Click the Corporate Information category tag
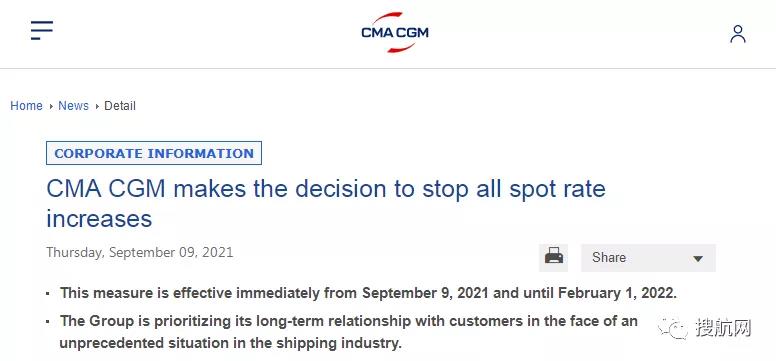Image resolution: width=776 pixels, height=361 pixels. click(x=154, y=153)
